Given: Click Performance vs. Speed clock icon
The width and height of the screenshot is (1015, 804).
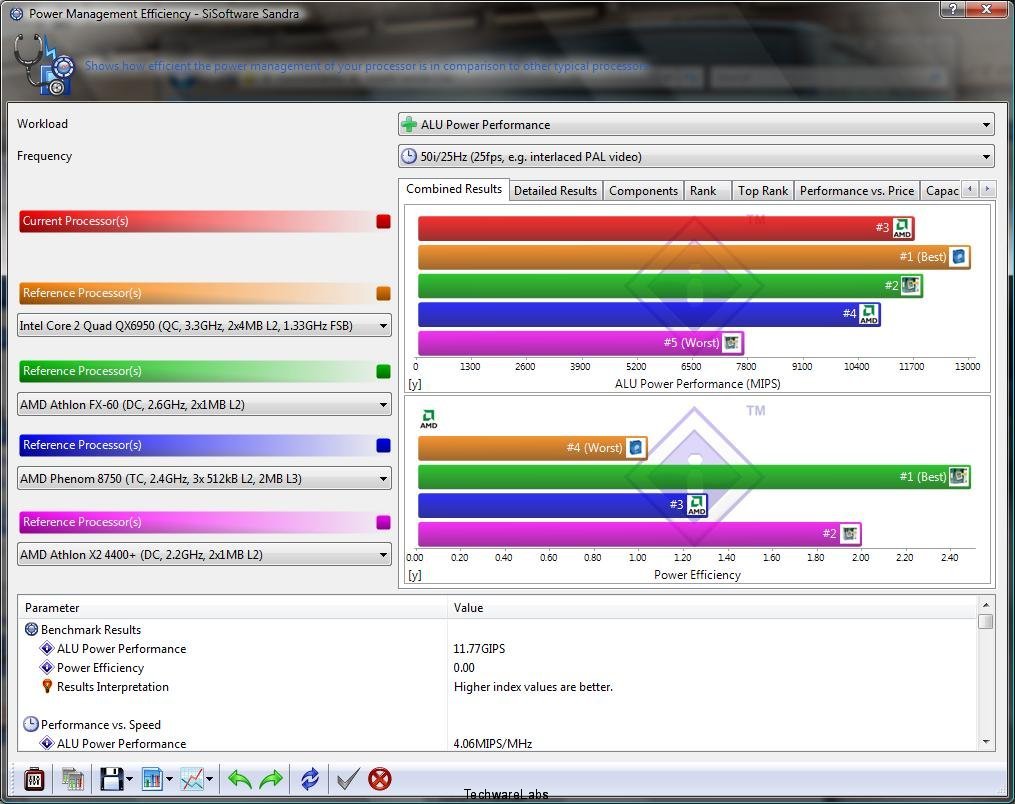Looking at the screenshot, I should pyautogui.click(x=30, y=724).
